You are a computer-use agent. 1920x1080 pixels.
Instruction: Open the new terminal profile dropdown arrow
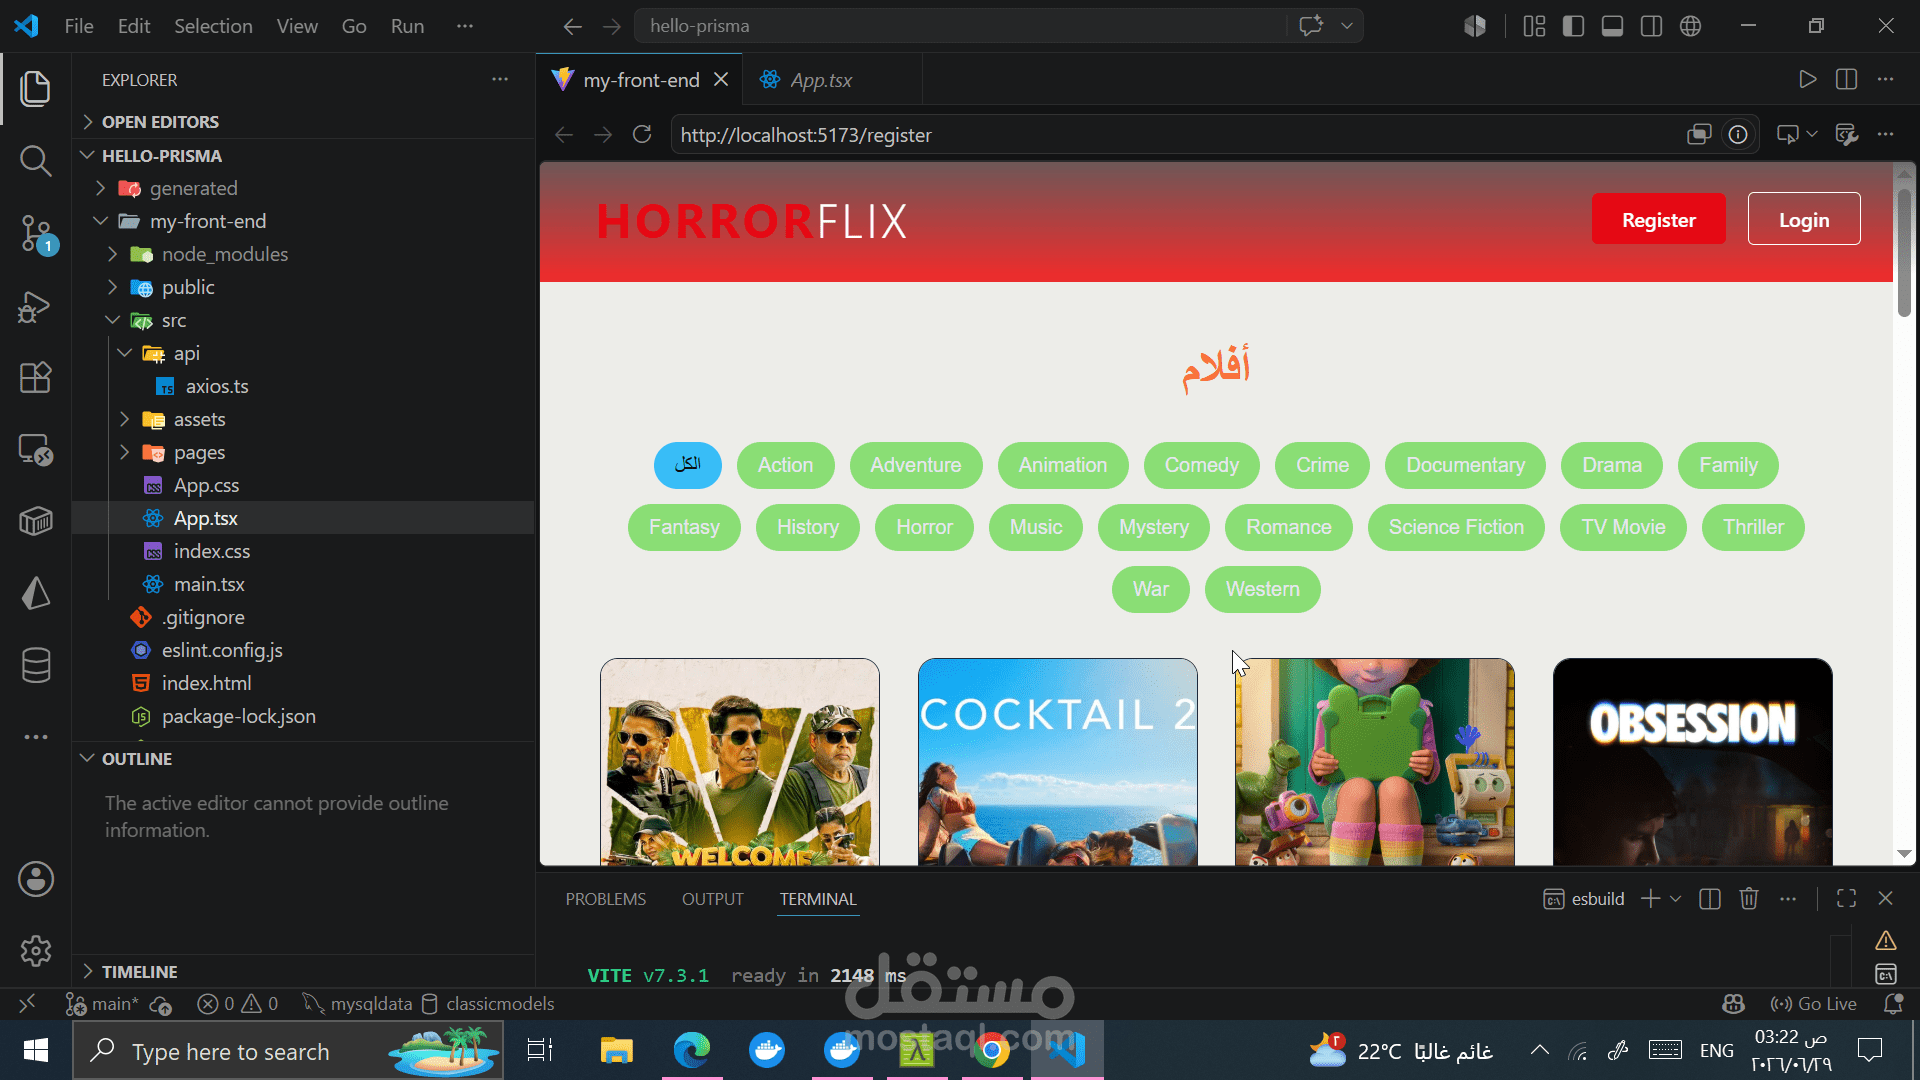(1676, 898)
